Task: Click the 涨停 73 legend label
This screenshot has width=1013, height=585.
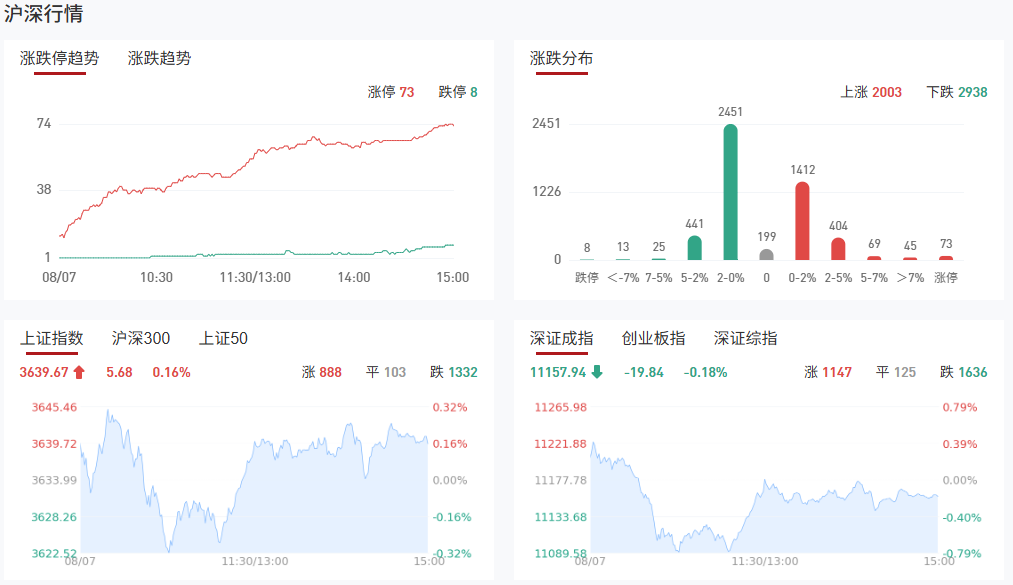Action: click(390, 92)
